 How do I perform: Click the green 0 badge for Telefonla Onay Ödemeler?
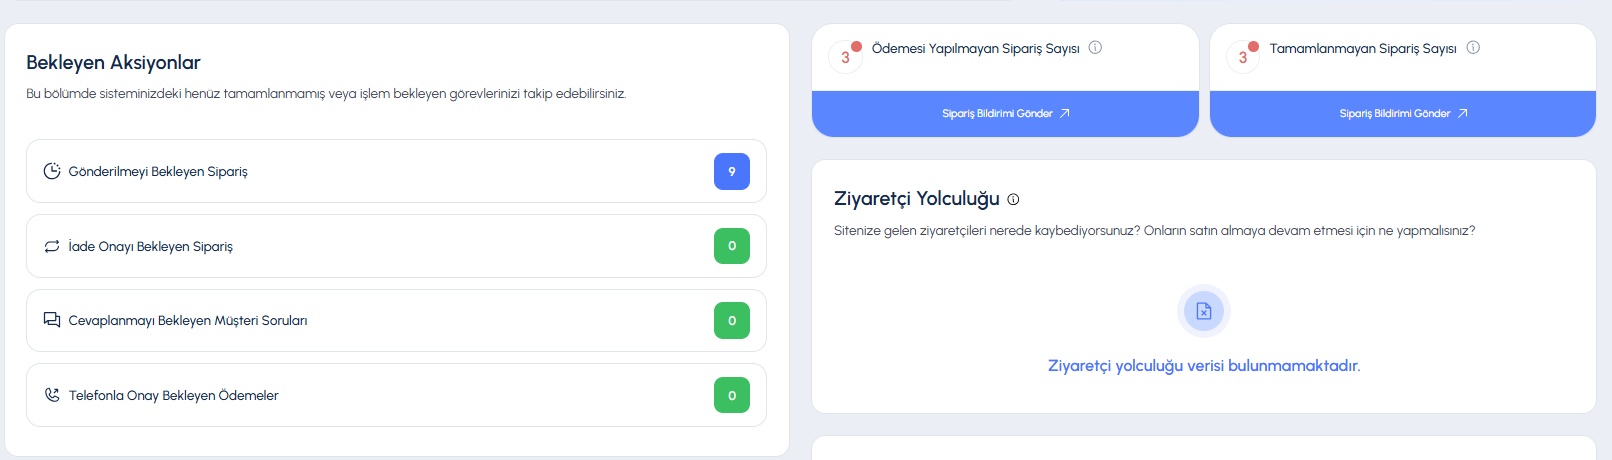point(732,395)
